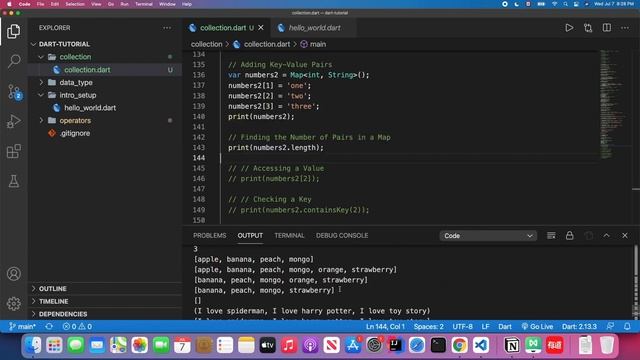Change LF end of line sequence

[x=485, y=327]
